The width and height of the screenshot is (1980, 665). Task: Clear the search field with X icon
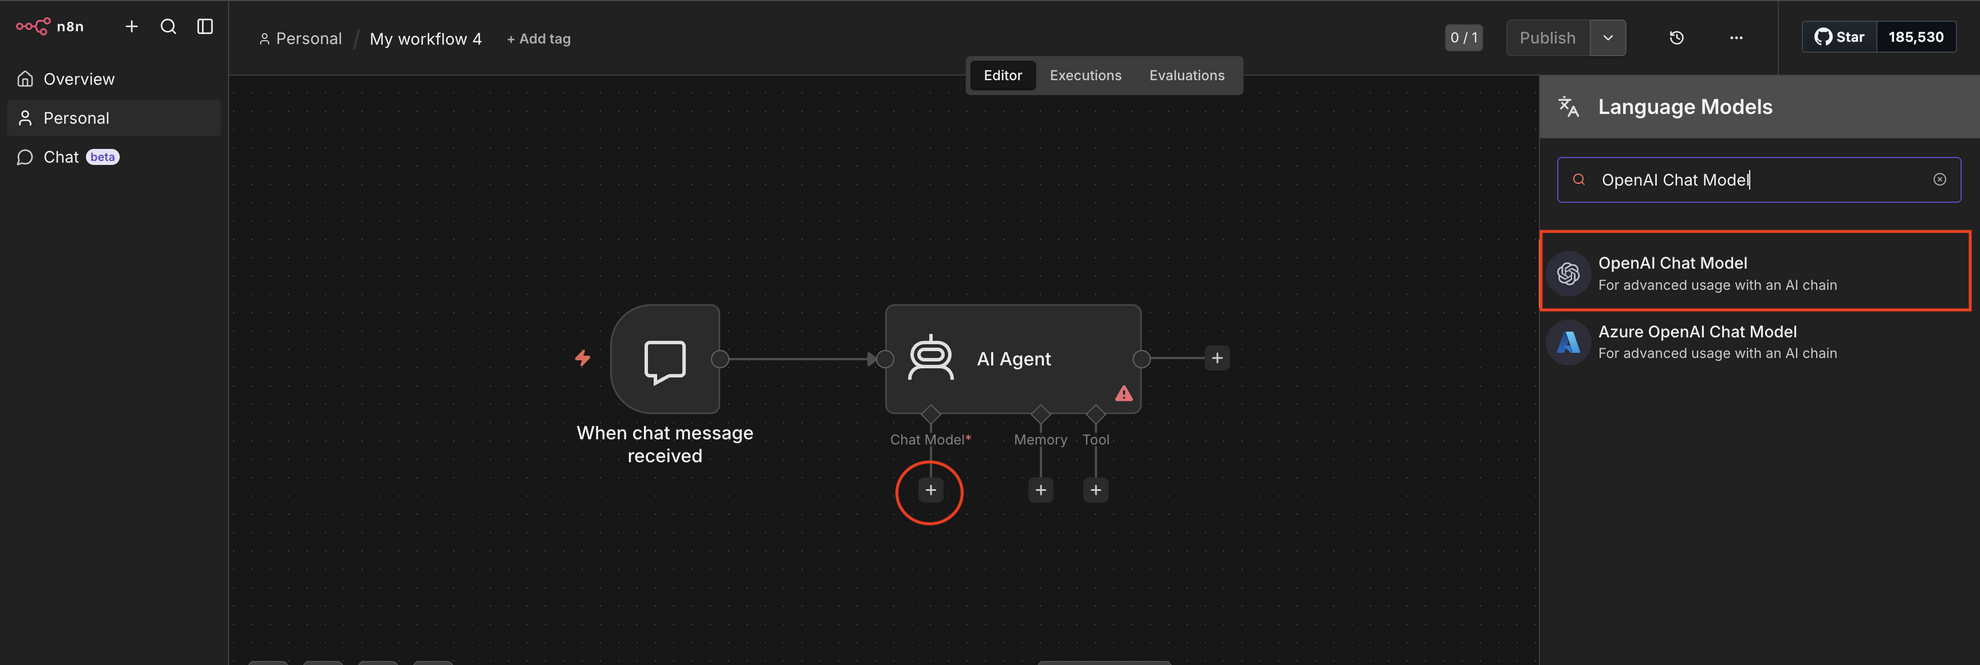click(1940, 180)
